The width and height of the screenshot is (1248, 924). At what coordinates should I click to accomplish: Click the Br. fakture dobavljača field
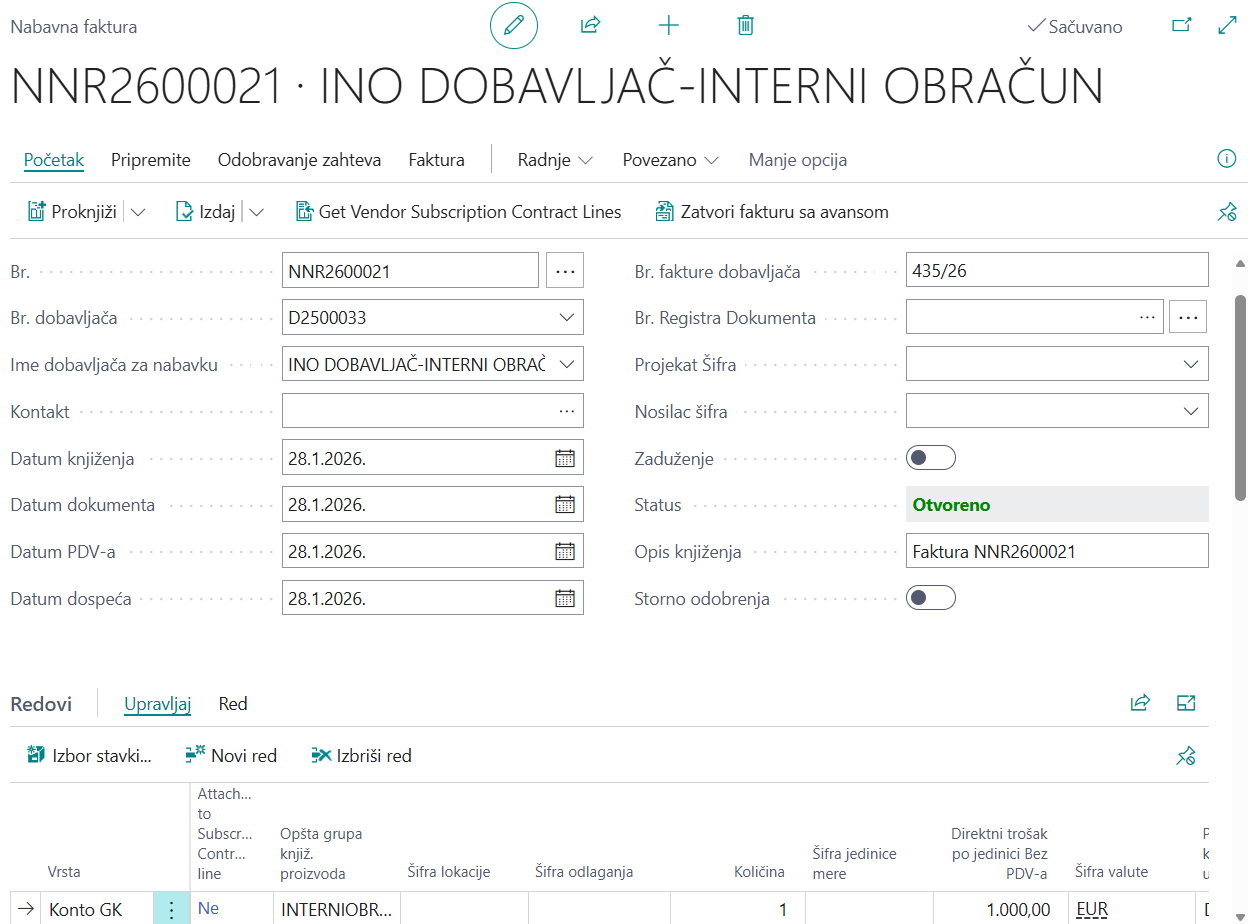(1056, 270)
